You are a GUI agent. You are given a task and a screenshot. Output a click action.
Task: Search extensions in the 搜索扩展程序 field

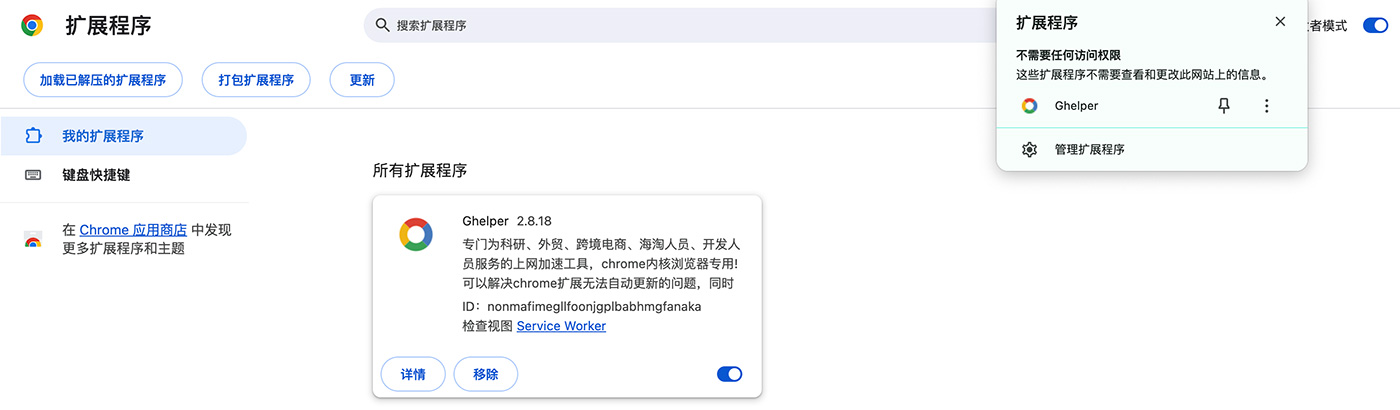point(680,25)
